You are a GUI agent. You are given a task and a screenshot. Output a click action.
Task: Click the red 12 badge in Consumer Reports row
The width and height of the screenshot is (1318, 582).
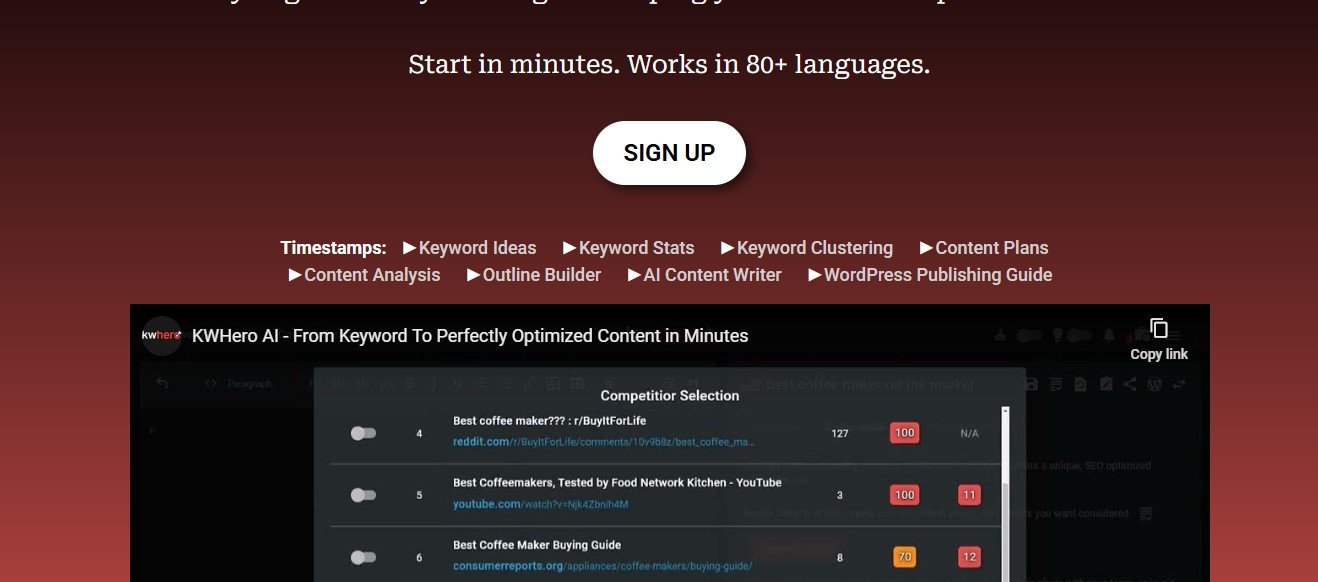click(968, 557)
